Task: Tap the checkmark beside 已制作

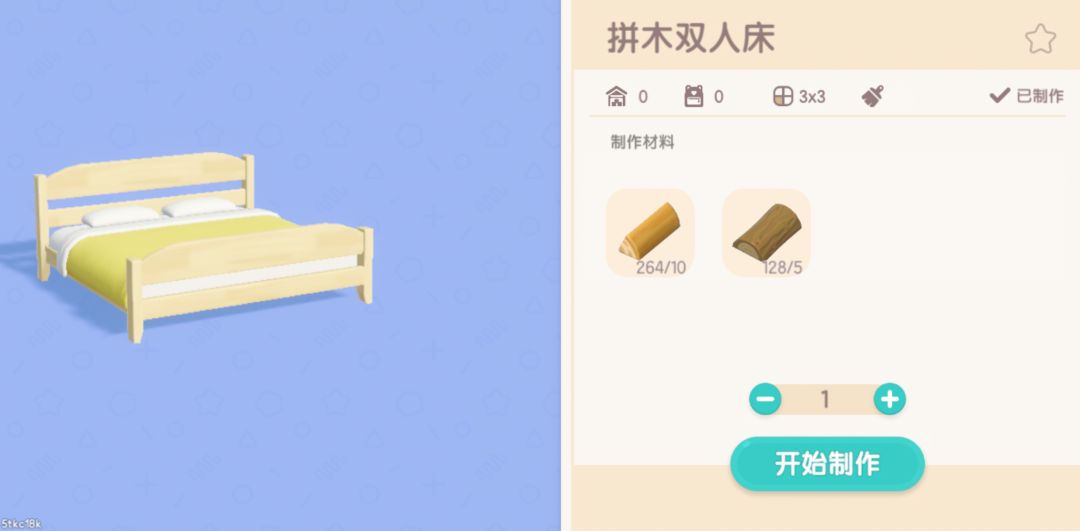Action: (x=999, y=96)
